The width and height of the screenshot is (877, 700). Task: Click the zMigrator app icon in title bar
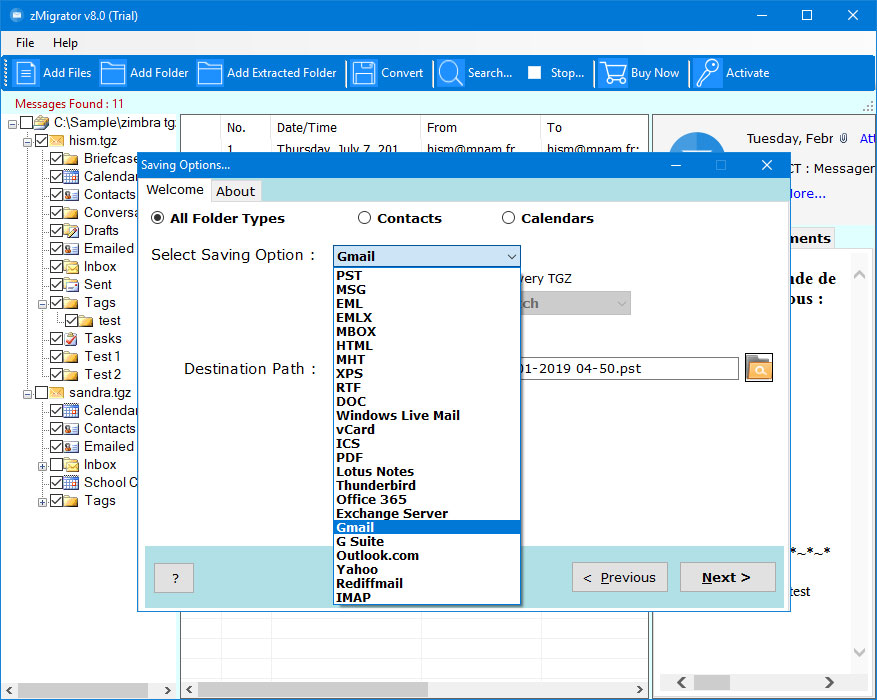[x=16, y=15]
